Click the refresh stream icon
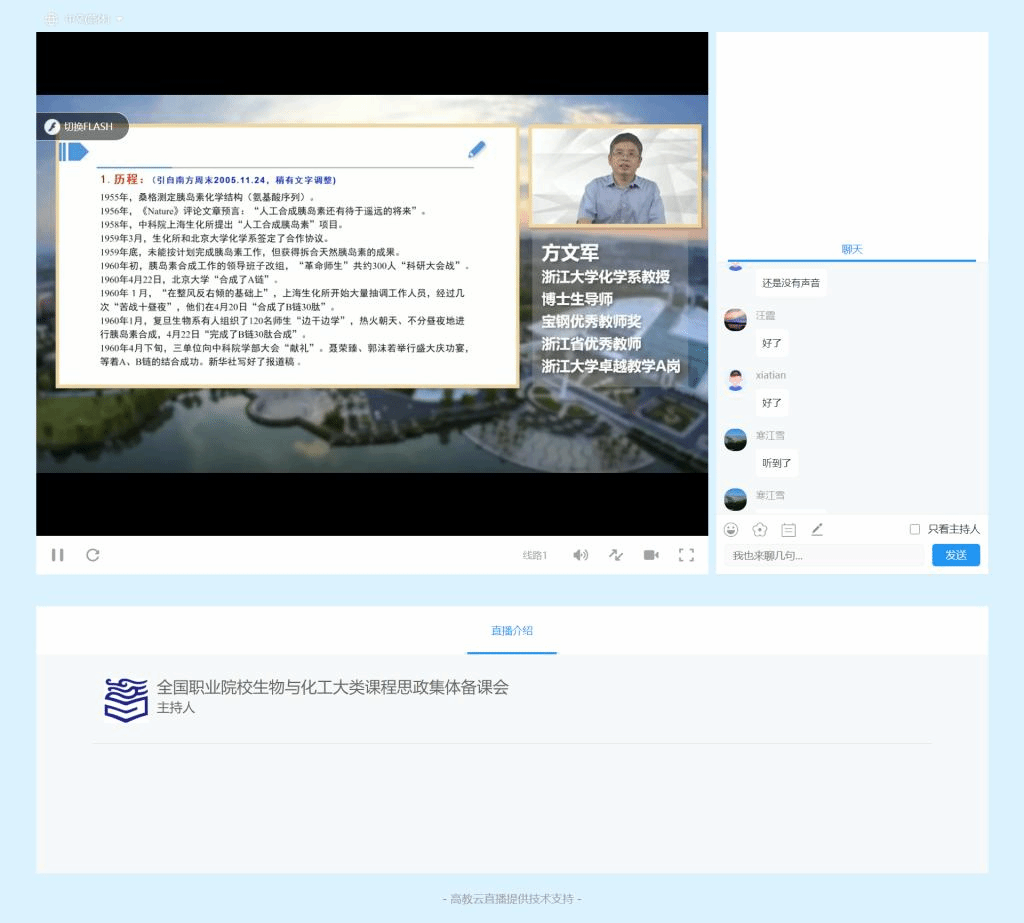 coord(93,555)
